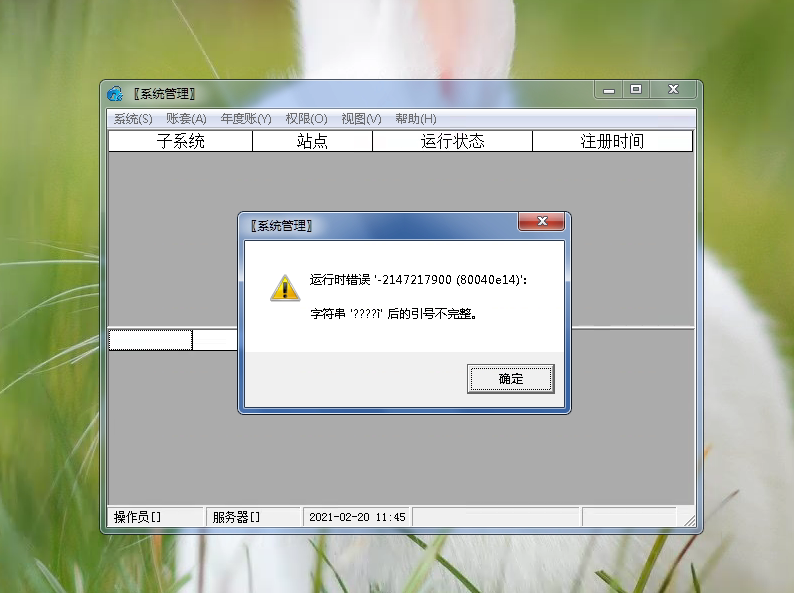Screen dimensions: 794x593
Task: Open the 帮助(H) menu
Action: point(416,119)
